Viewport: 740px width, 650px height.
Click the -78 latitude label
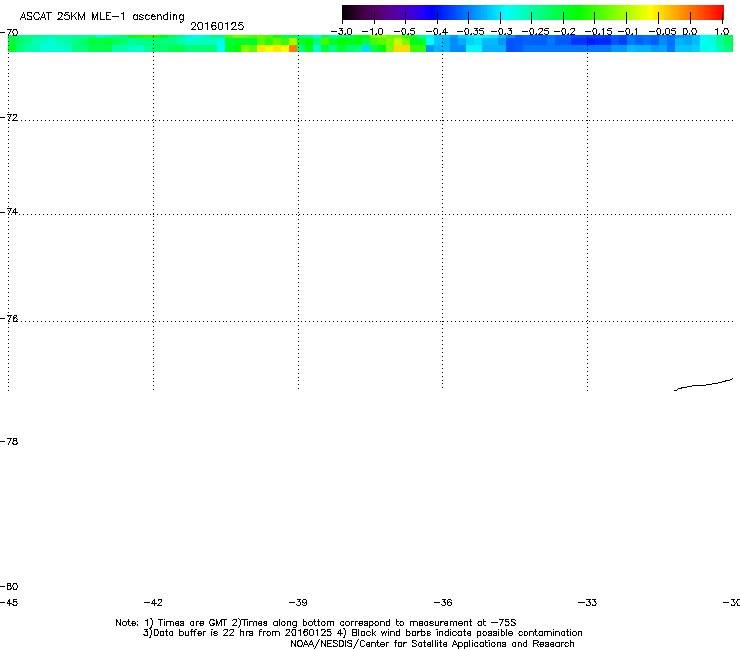point(9,441)
